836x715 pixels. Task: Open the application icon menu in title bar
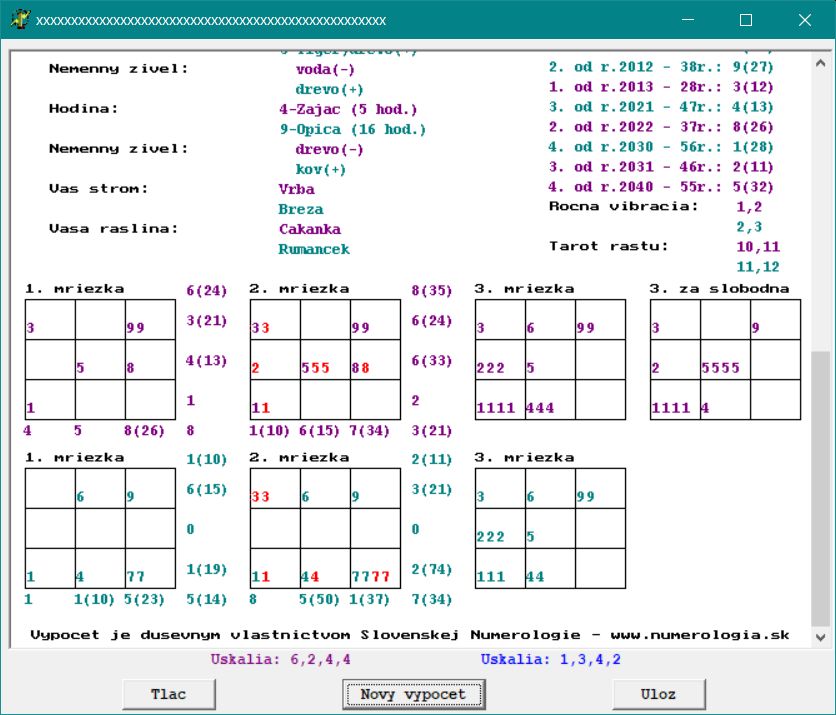tap(20, 20)
